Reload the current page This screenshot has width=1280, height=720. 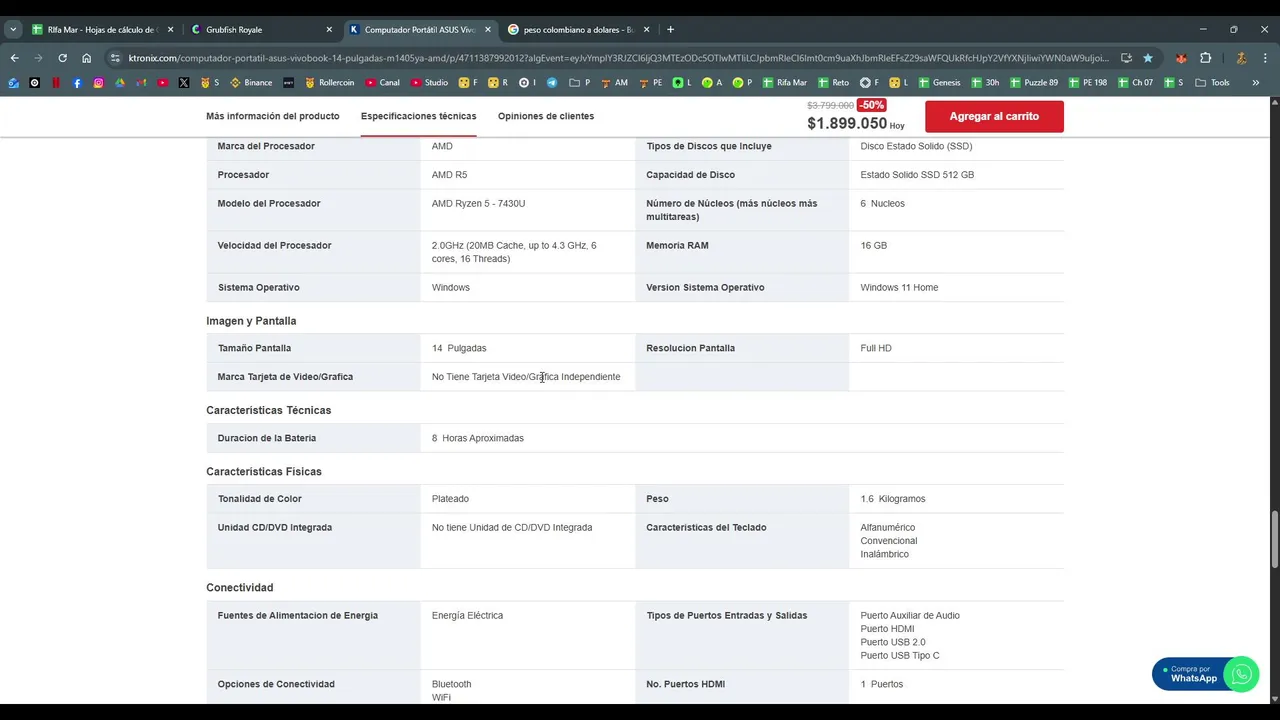[x=62, y=58]
